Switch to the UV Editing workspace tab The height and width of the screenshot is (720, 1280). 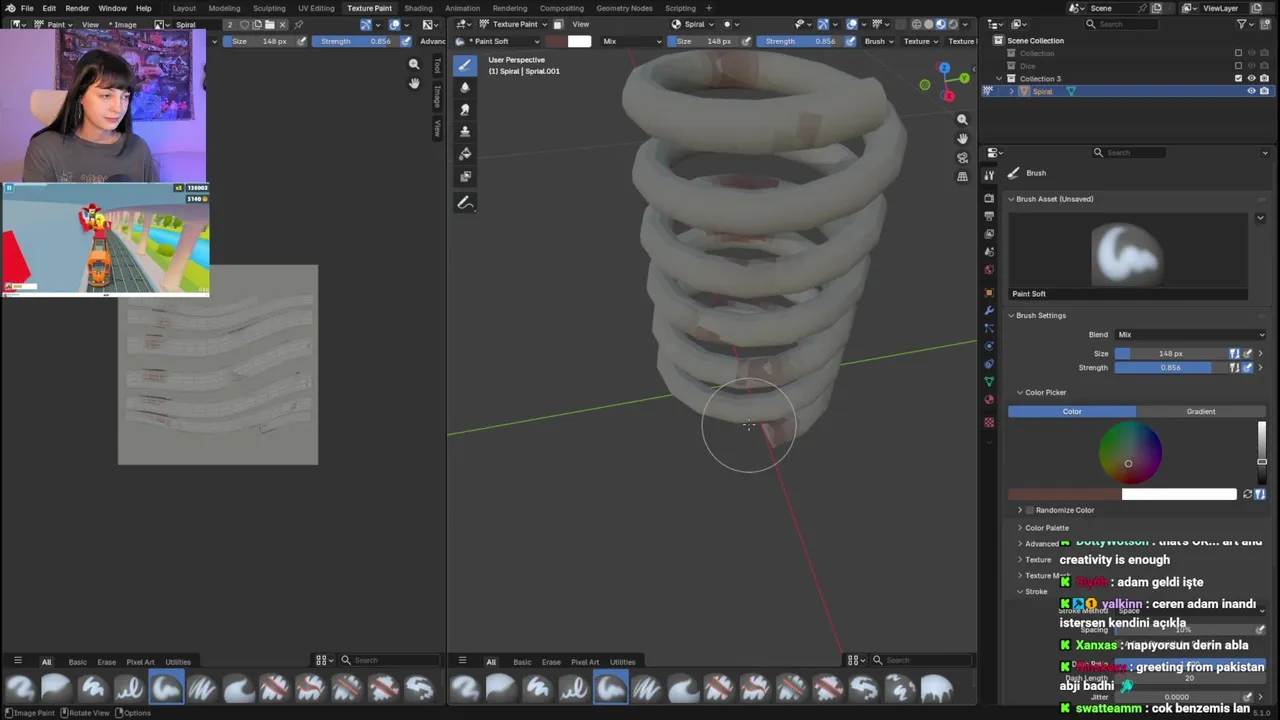[x=316, y=8]
